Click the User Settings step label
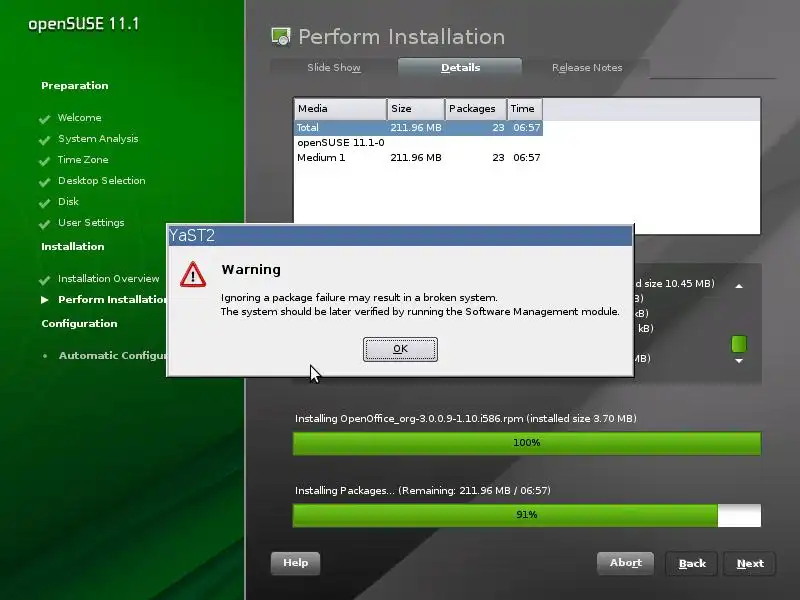 (91, 223)
